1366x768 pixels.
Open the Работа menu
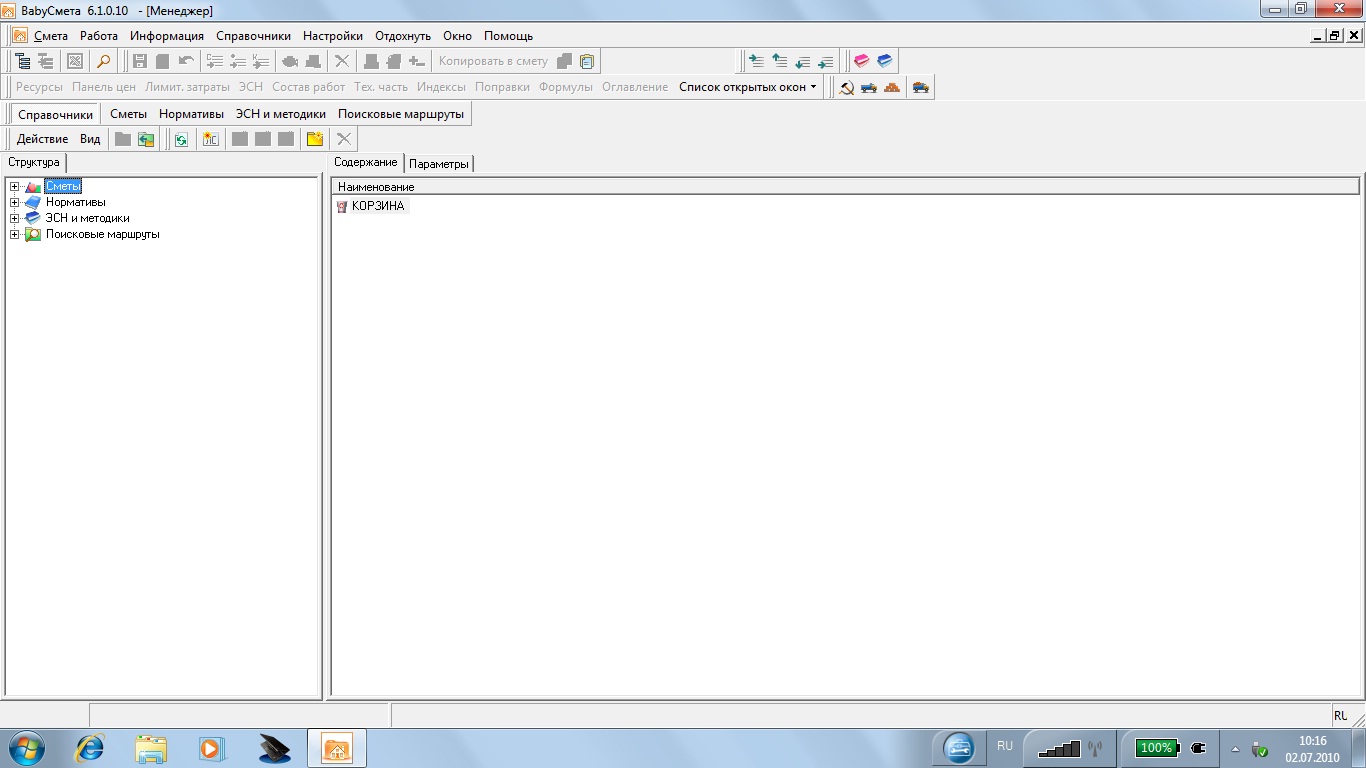coord(99,36)
